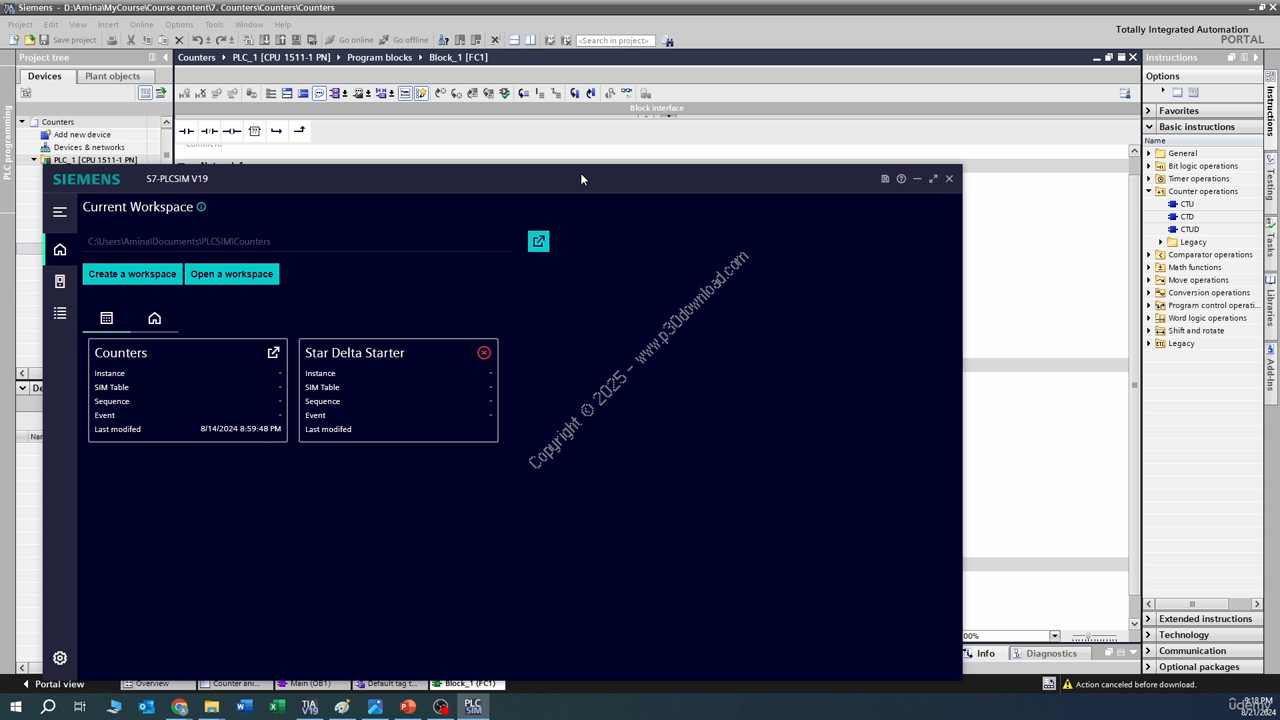
Task: Click the Print icon in TIA toolbar
Action: click(x=112, y=40)
